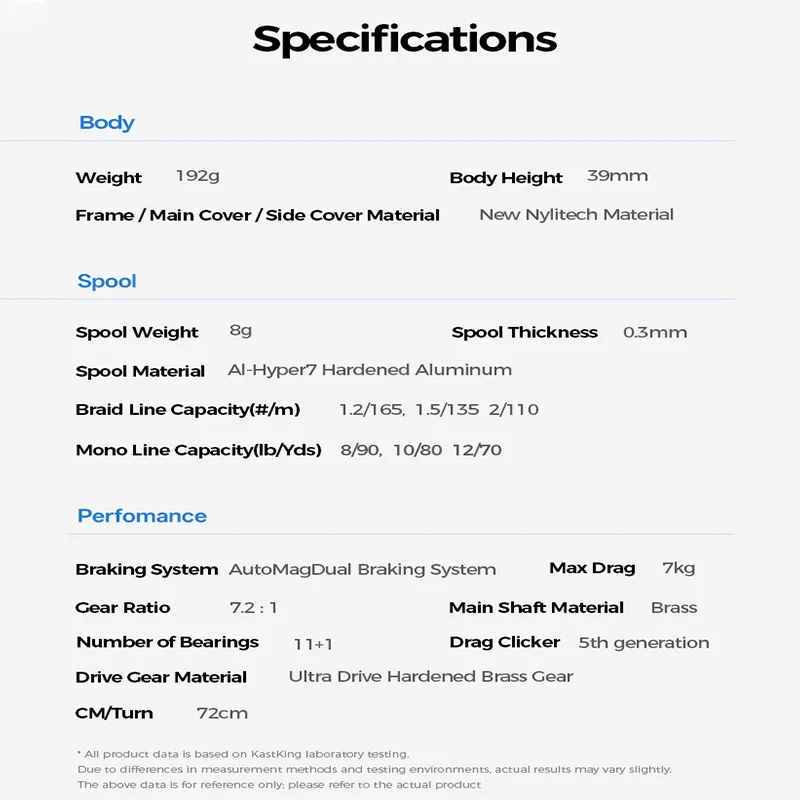Image resolution: width=800 pixels, height=800 pixels.
Task: Click Ultra Drive Hardened Brass Gear text
Action: [431, 677]
